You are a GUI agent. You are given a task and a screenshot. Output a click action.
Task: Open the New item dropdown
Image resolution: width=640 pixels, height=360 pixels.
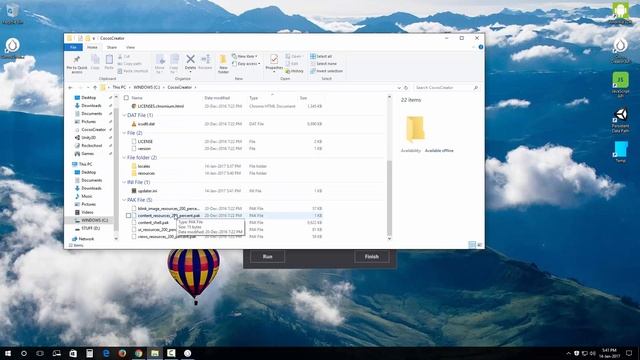pyautogui.click(x=245, y=56)
